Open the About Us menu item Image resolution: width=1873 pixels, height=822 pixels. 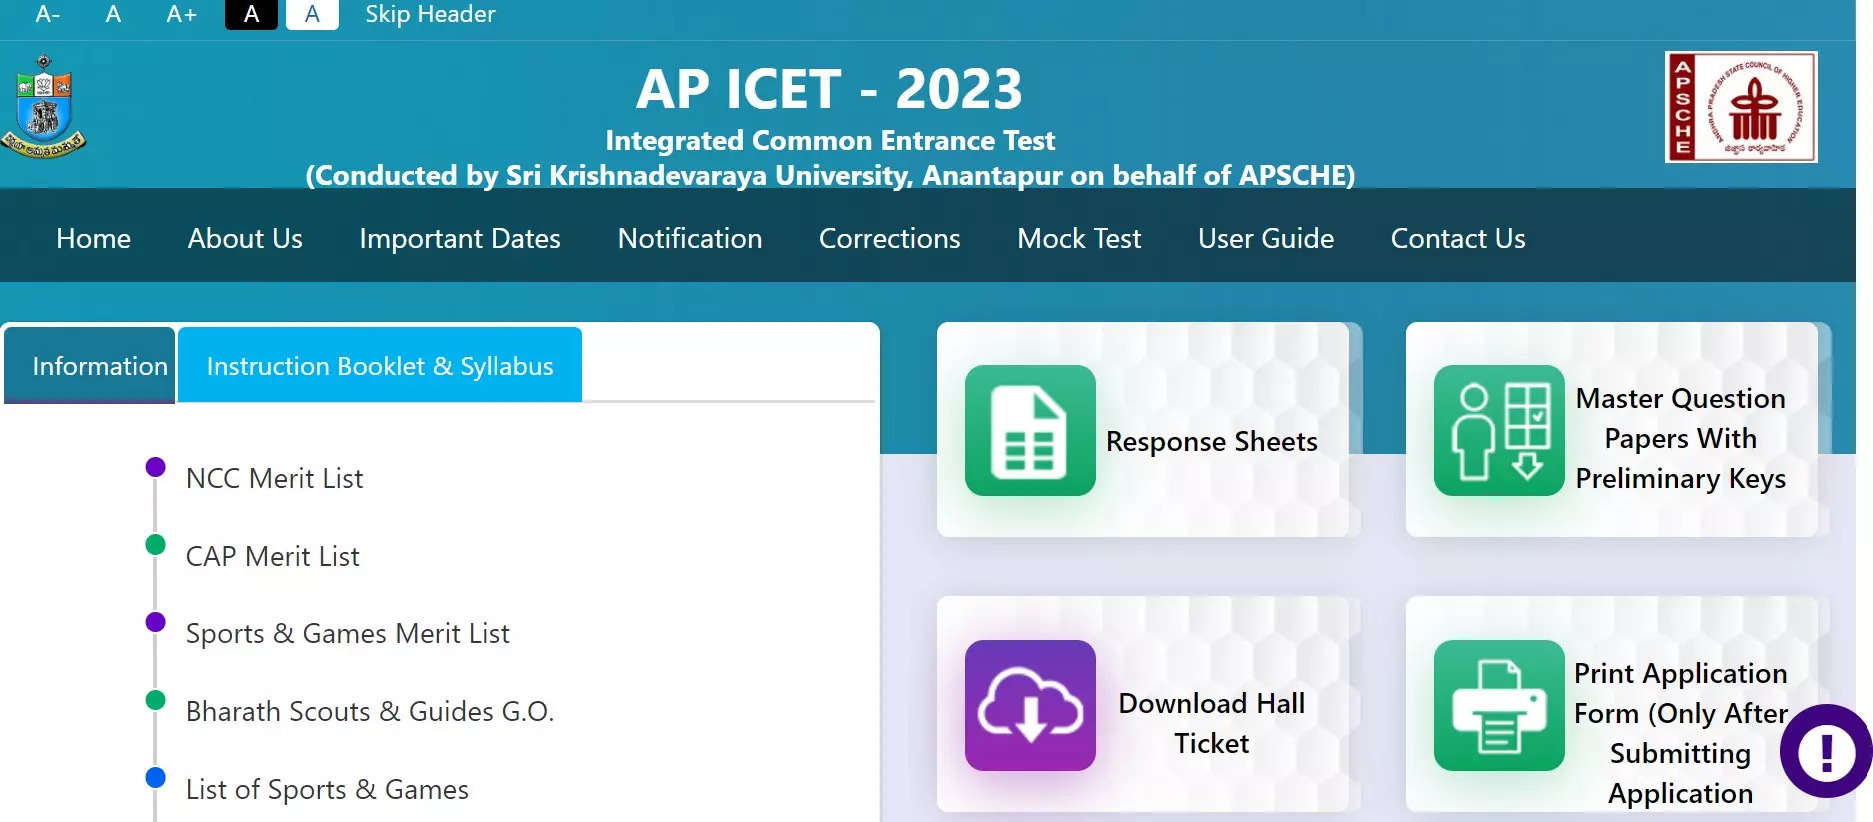tap(245, 238)
